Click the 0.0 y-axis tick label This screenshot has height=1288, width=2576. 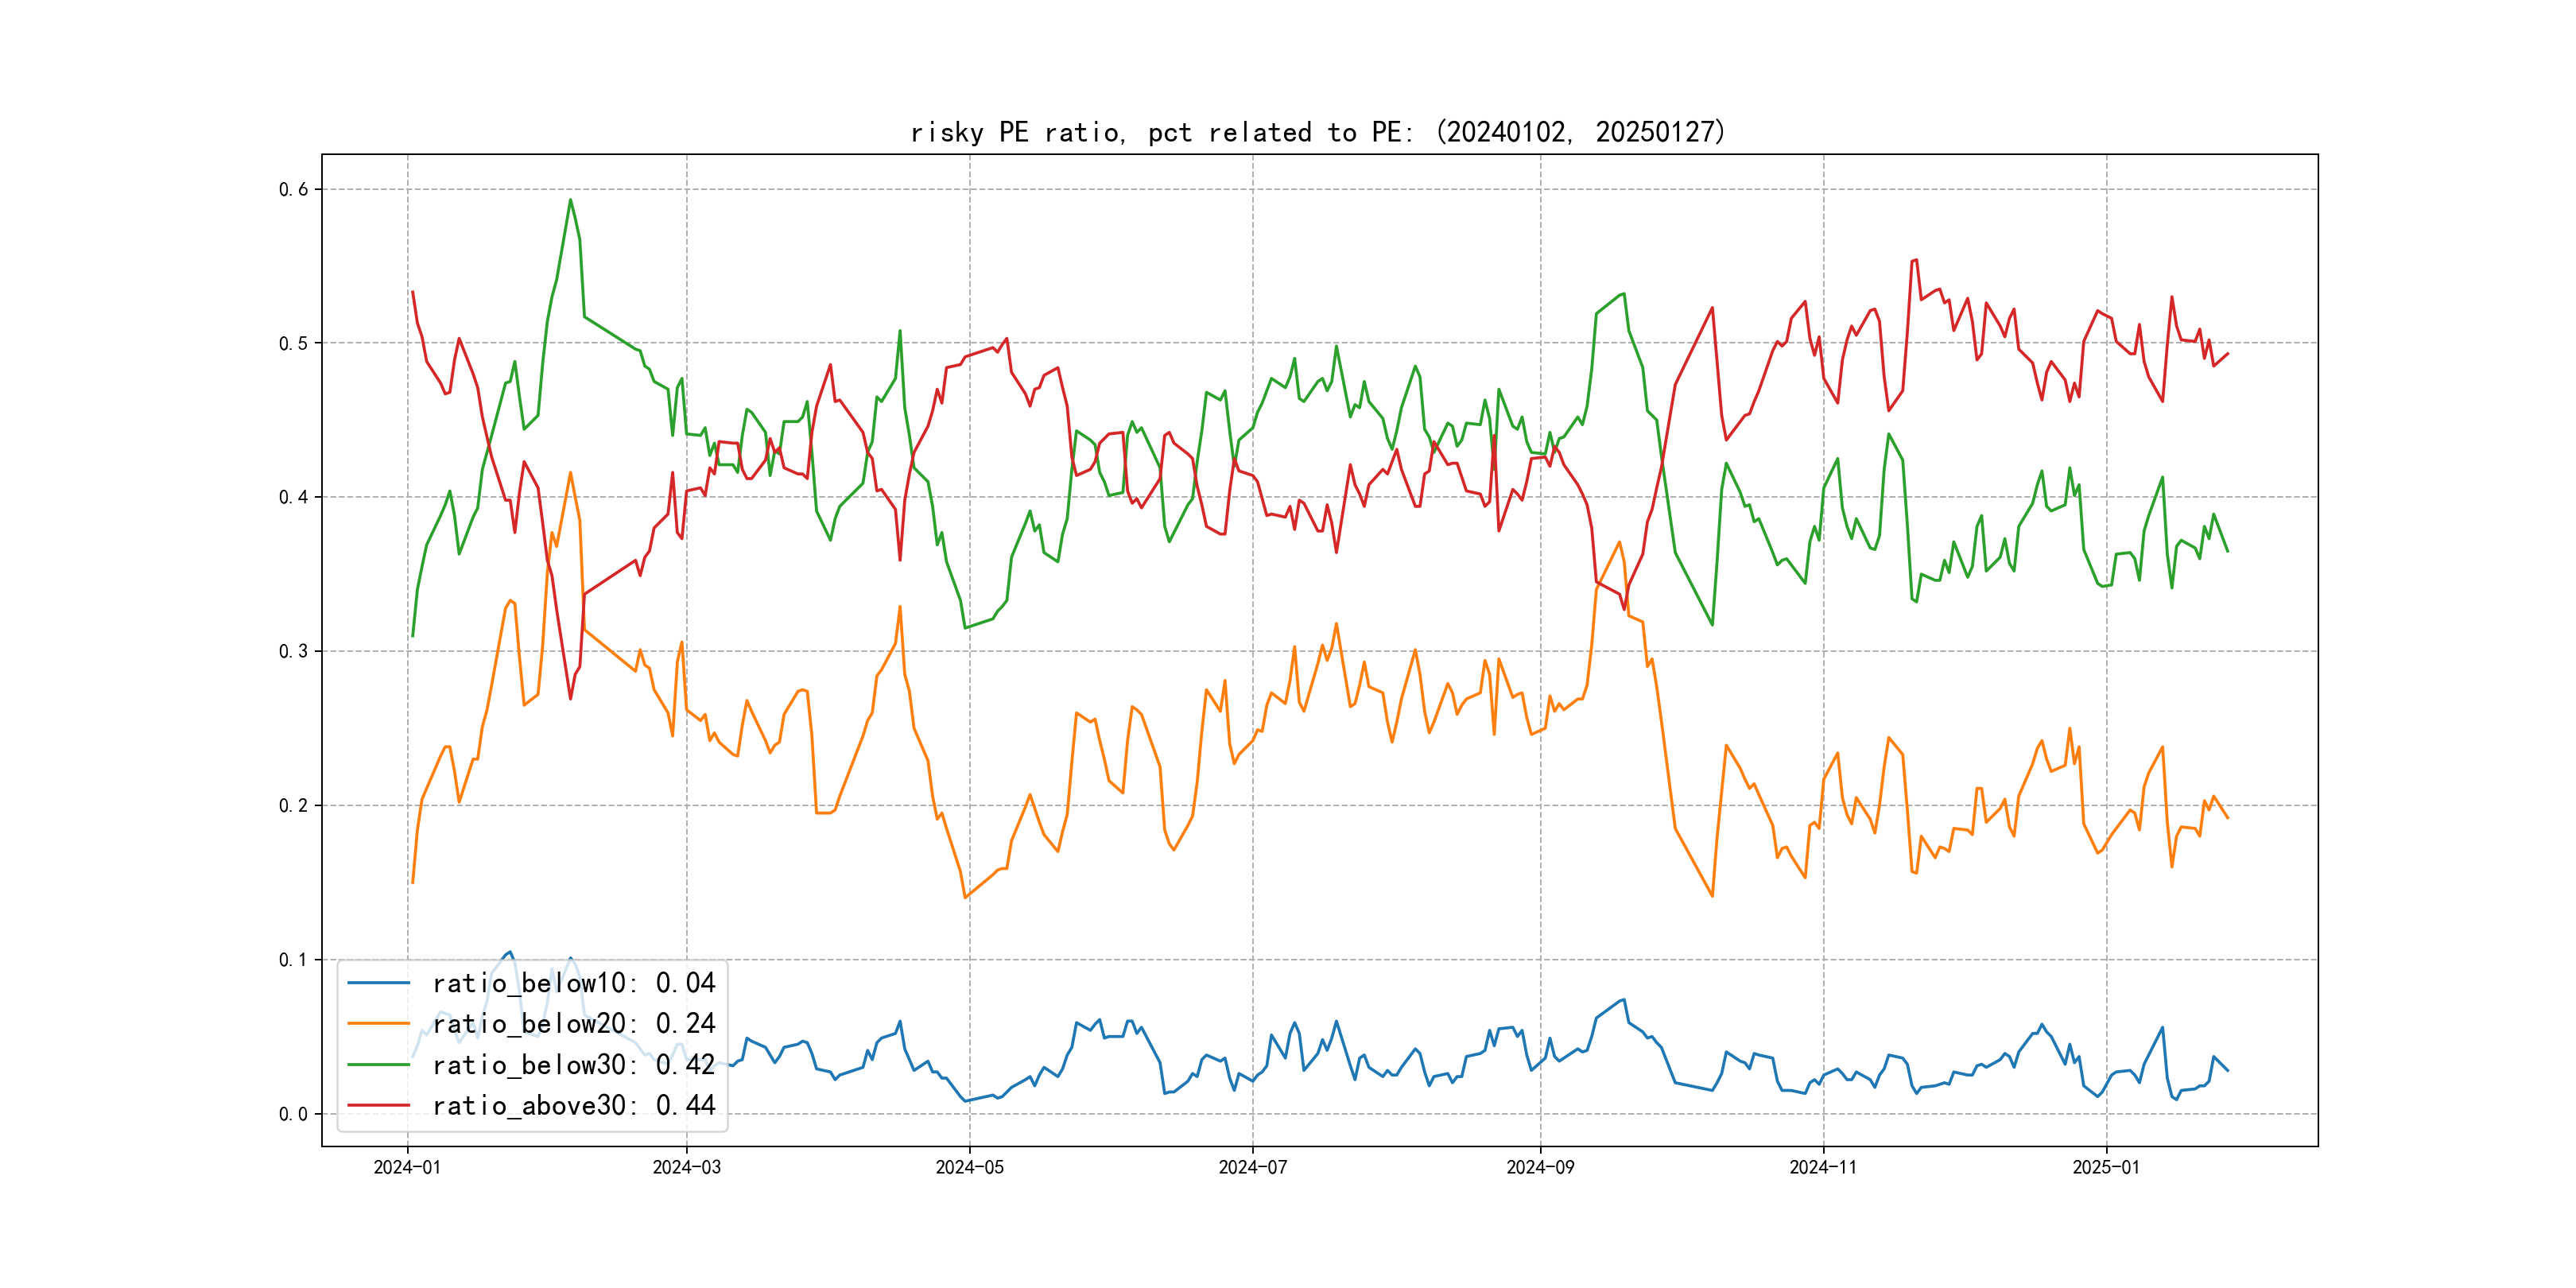(x=293, y=1114)
